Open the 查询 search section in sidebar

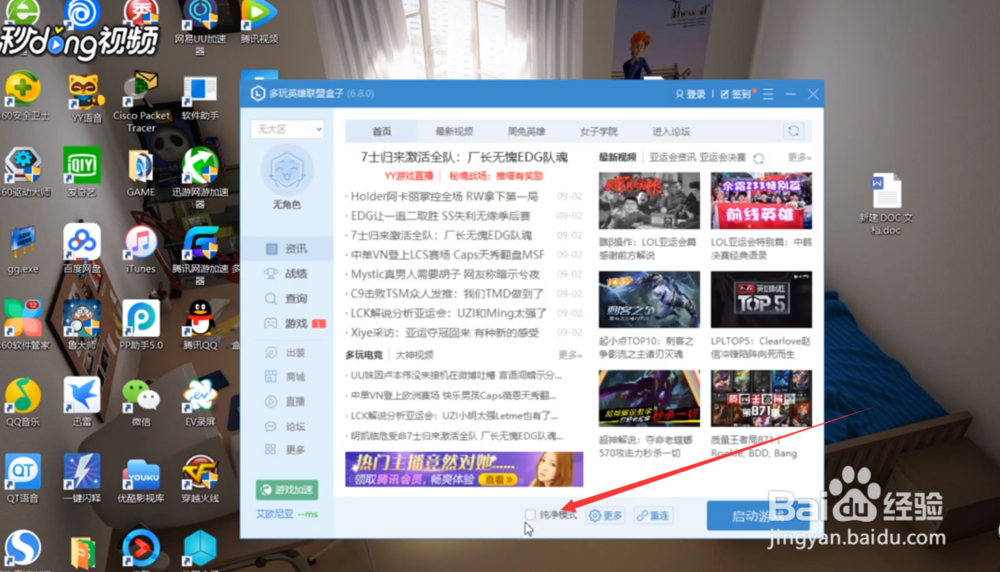coord(287,298)
